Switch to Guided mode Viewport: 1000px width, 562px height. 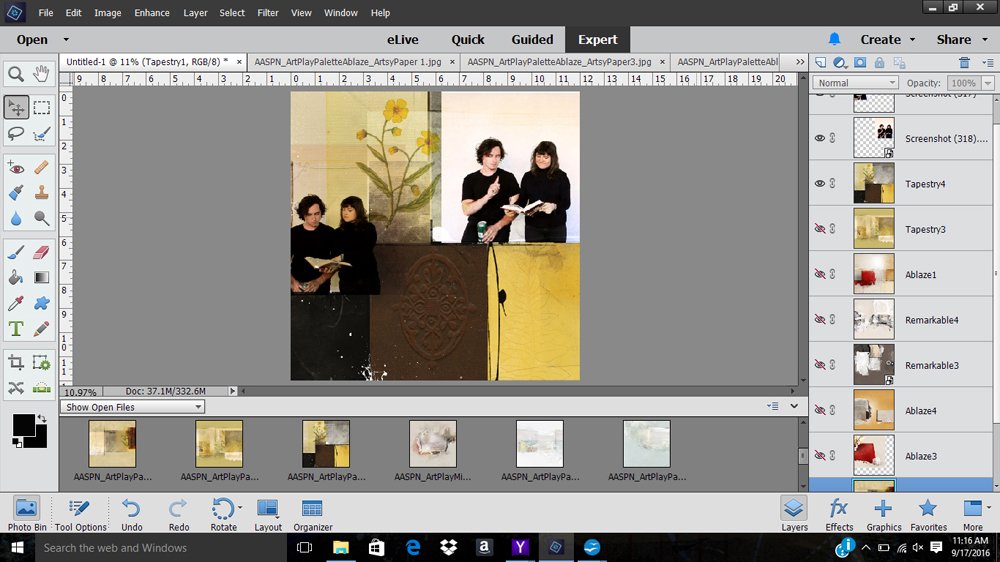[532, 40]
